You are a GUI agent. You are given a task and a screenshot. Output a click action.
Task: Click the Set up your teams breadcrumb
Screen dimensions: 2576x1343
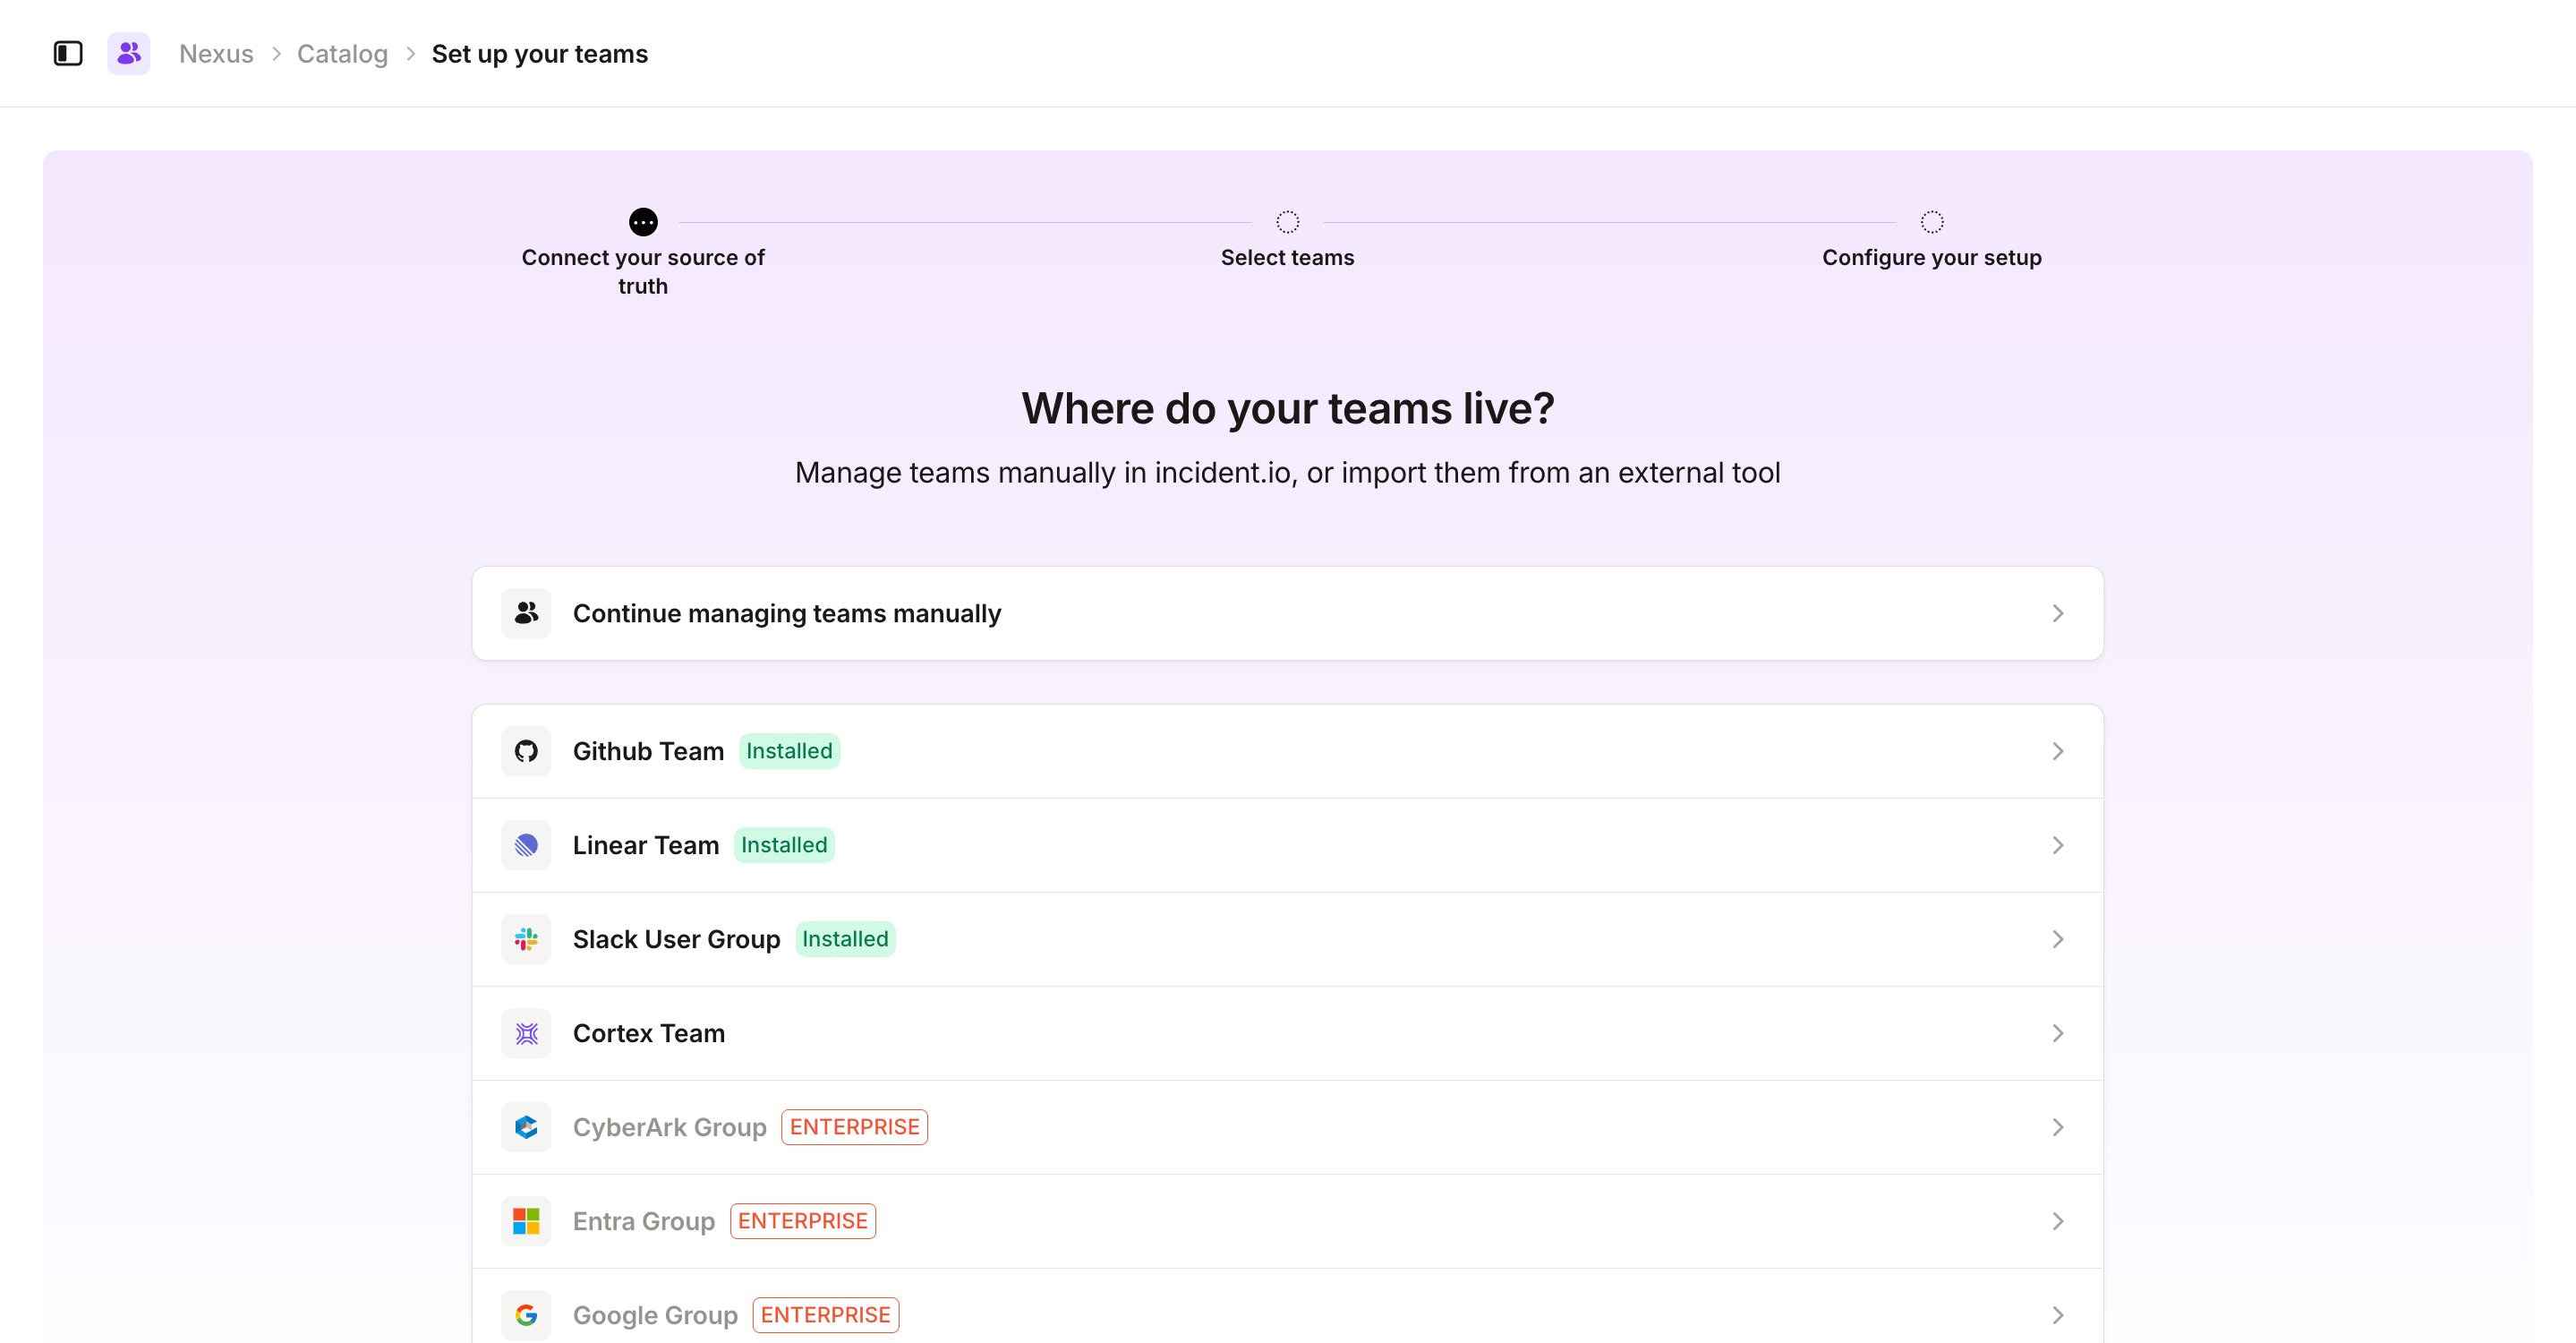[x=540, y=54]
